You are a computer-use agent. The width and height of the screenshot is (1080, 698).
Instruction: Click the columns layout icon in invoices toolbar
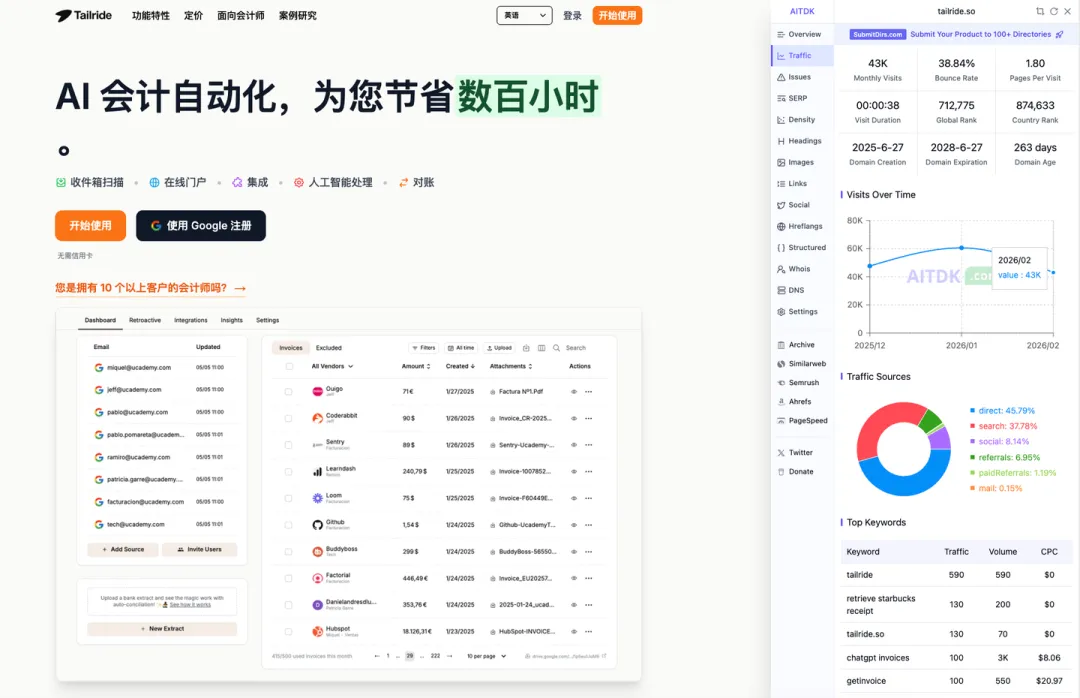point(541,348)
